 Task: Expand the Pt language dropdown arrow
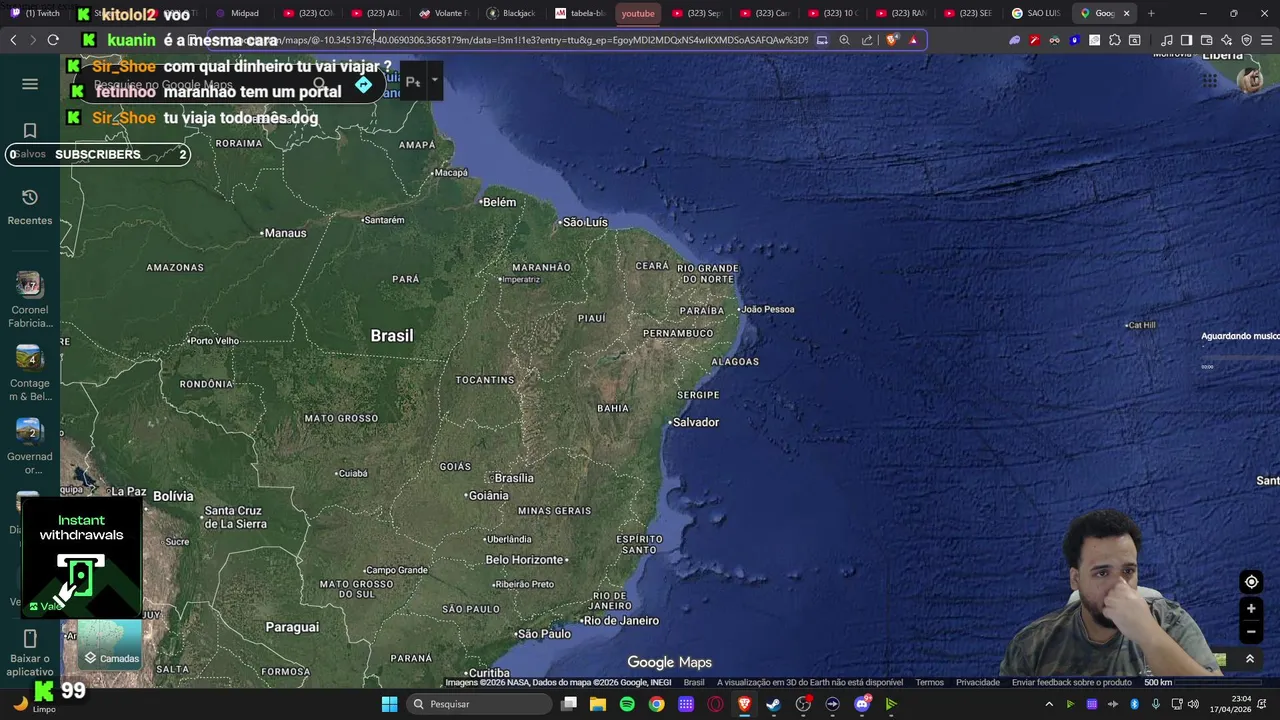(434, 81)
